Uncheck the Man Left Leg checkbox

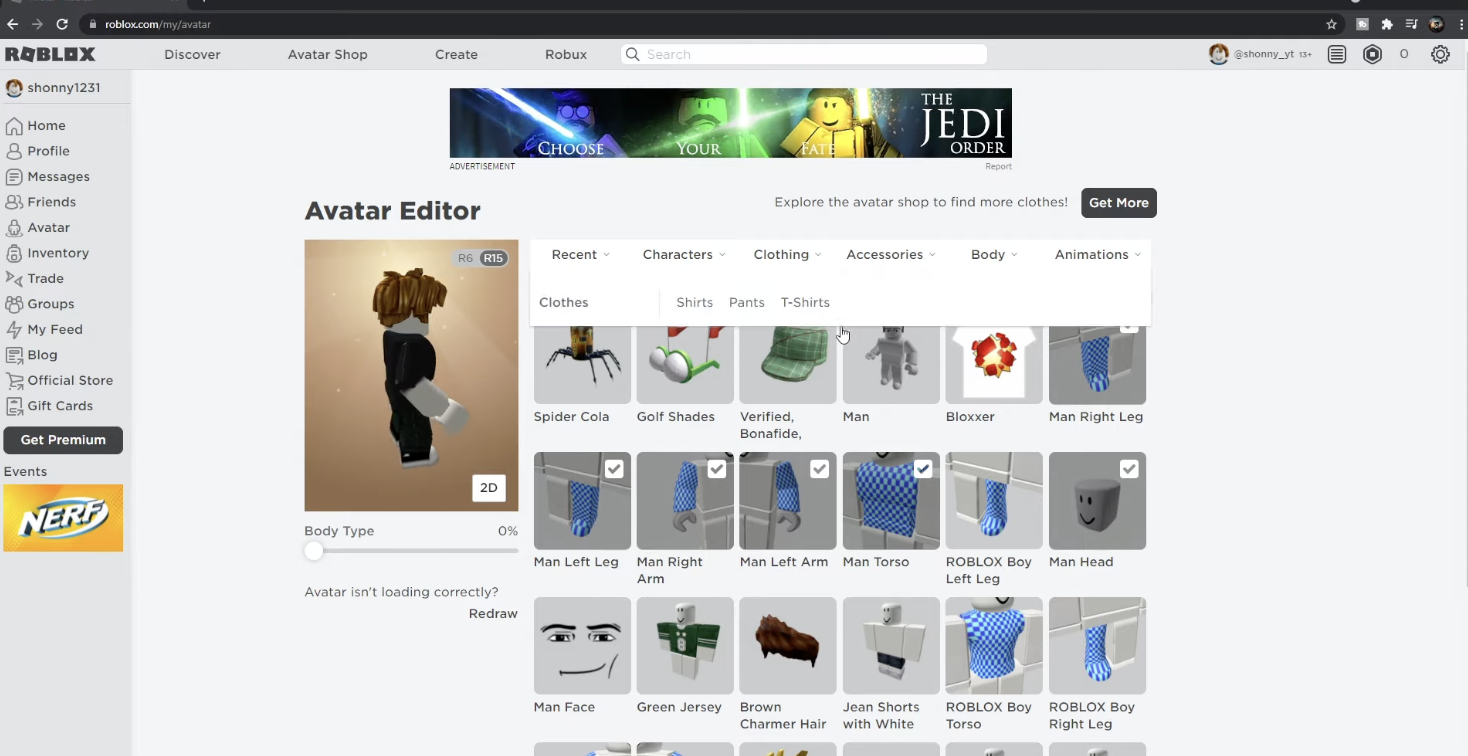pyautogui.click(x=614, y=469)
